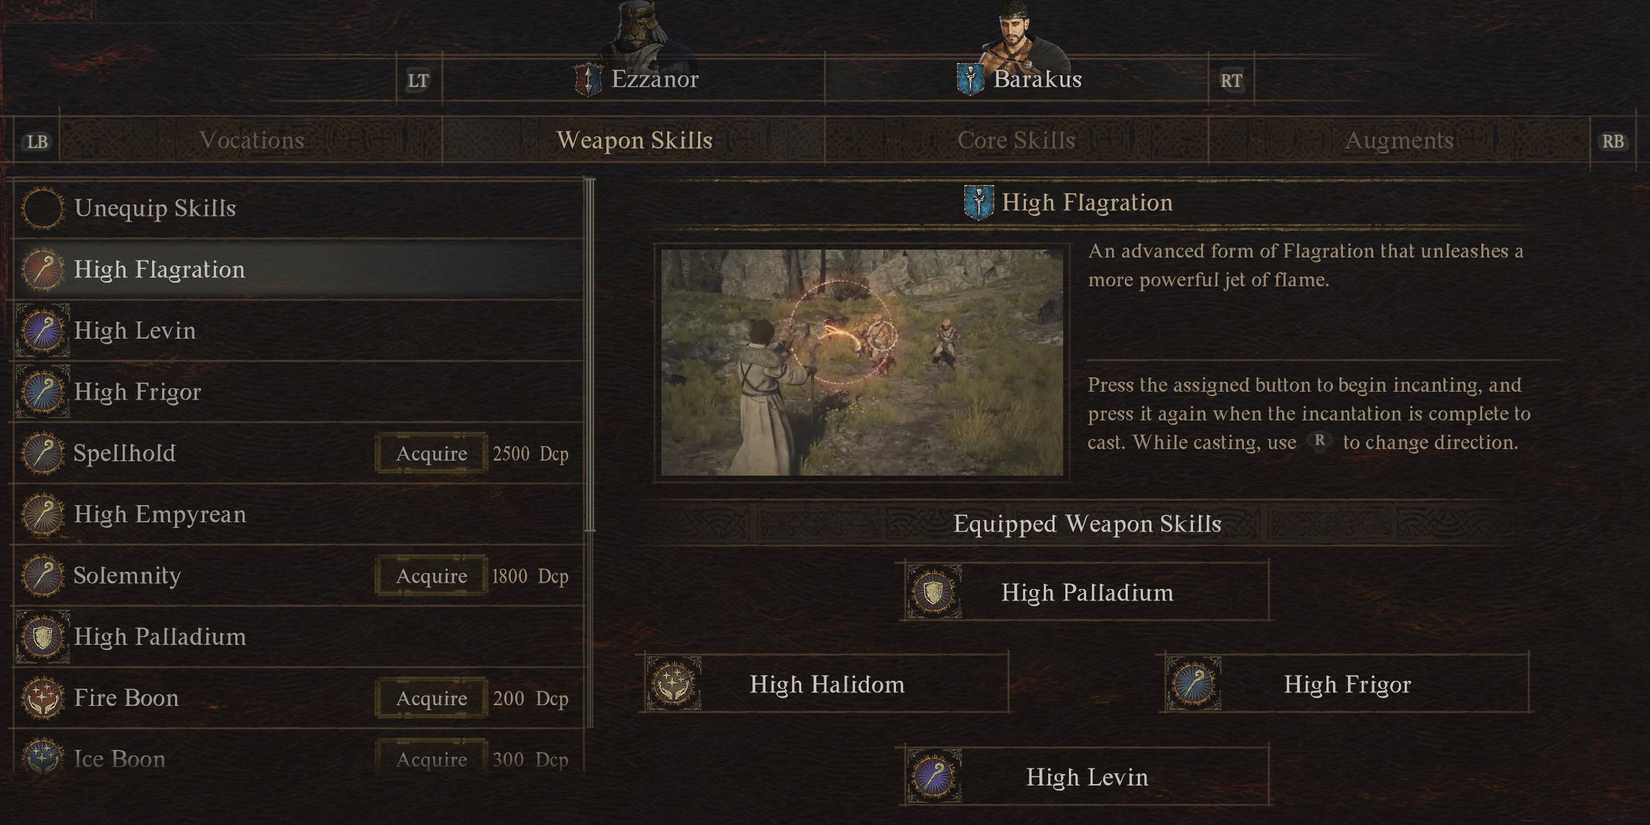Select the Spellhold skill icon
Viewport: 1650px width, 825px height.
(42, 453)
